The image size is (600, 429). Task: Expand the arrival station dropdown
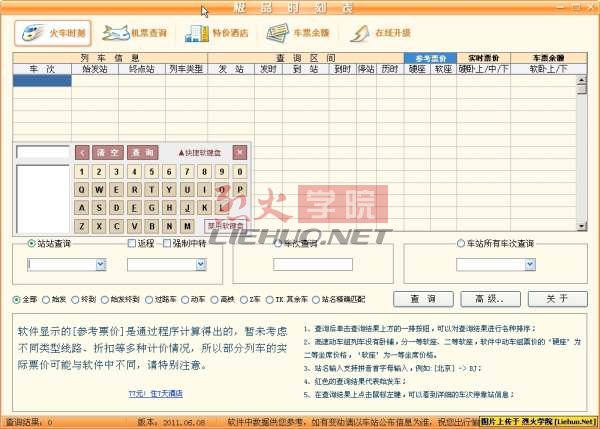click(x=200, y=265)
